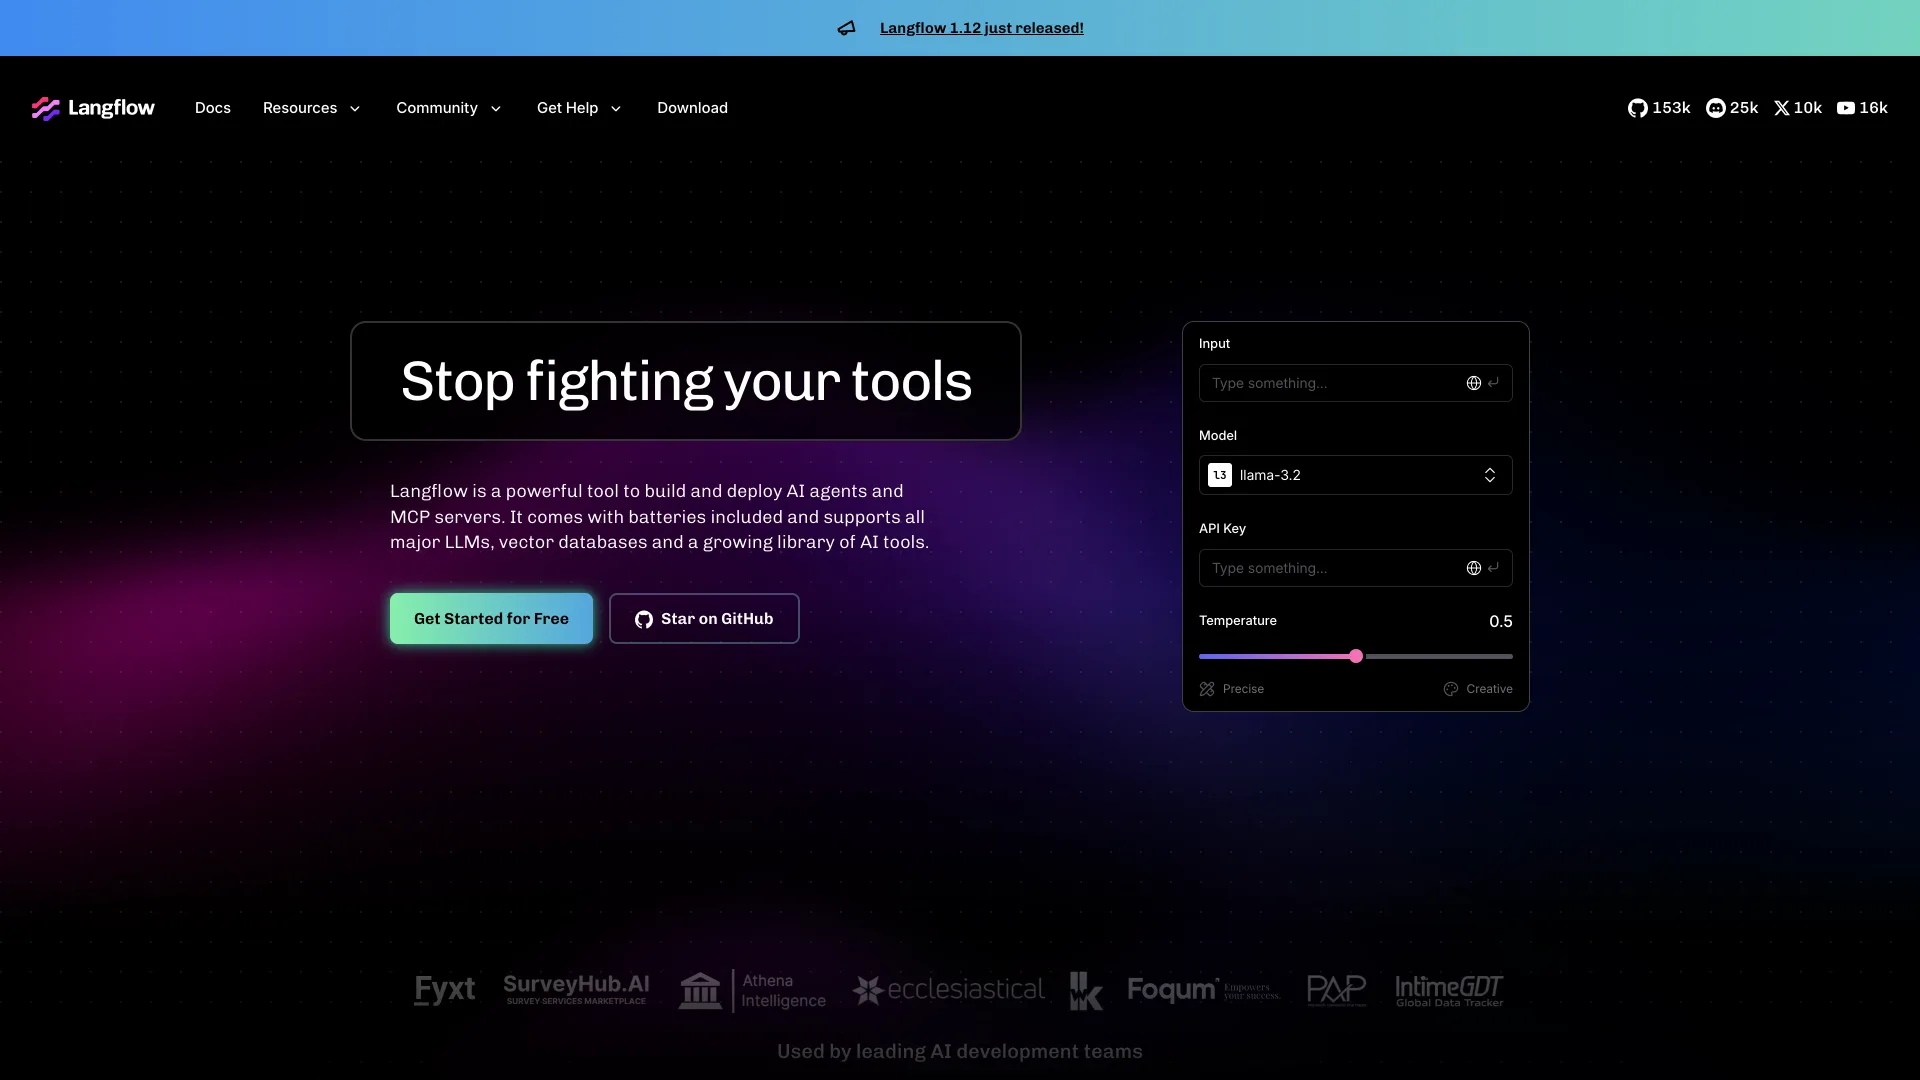
Task: Open the X 10k followers link
Action: (x=1798, y=108)
